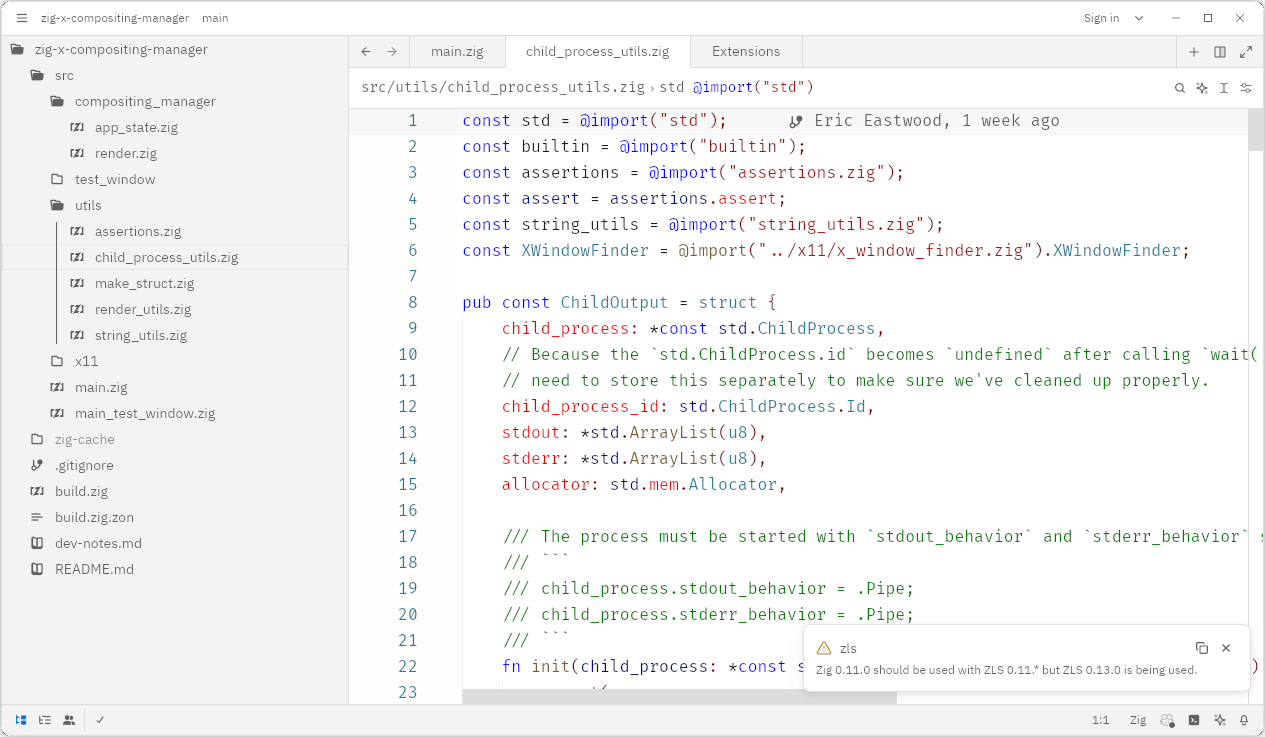Toggle the outline panel in status bar

click(45, 720)
